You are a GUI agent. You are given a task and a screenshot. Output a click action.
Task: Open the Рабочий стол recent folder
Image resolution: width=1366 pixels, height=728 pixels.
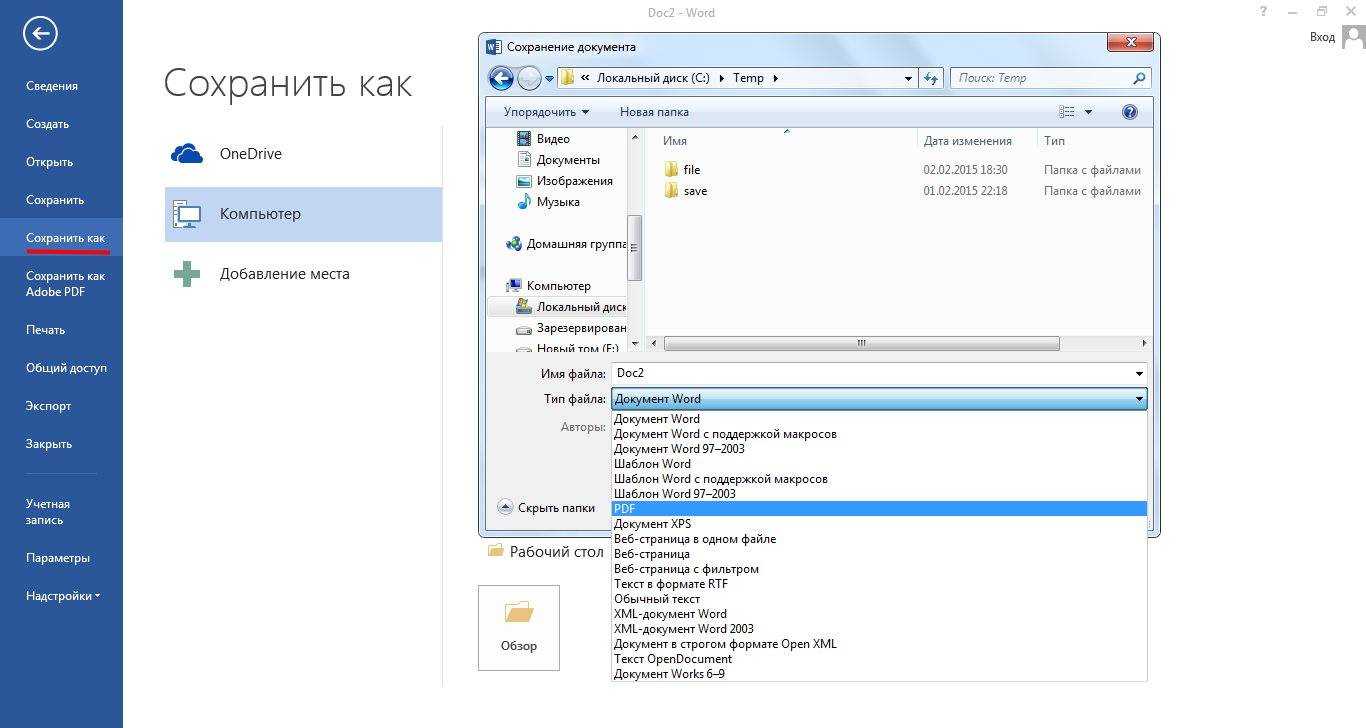tap(546, 551)
